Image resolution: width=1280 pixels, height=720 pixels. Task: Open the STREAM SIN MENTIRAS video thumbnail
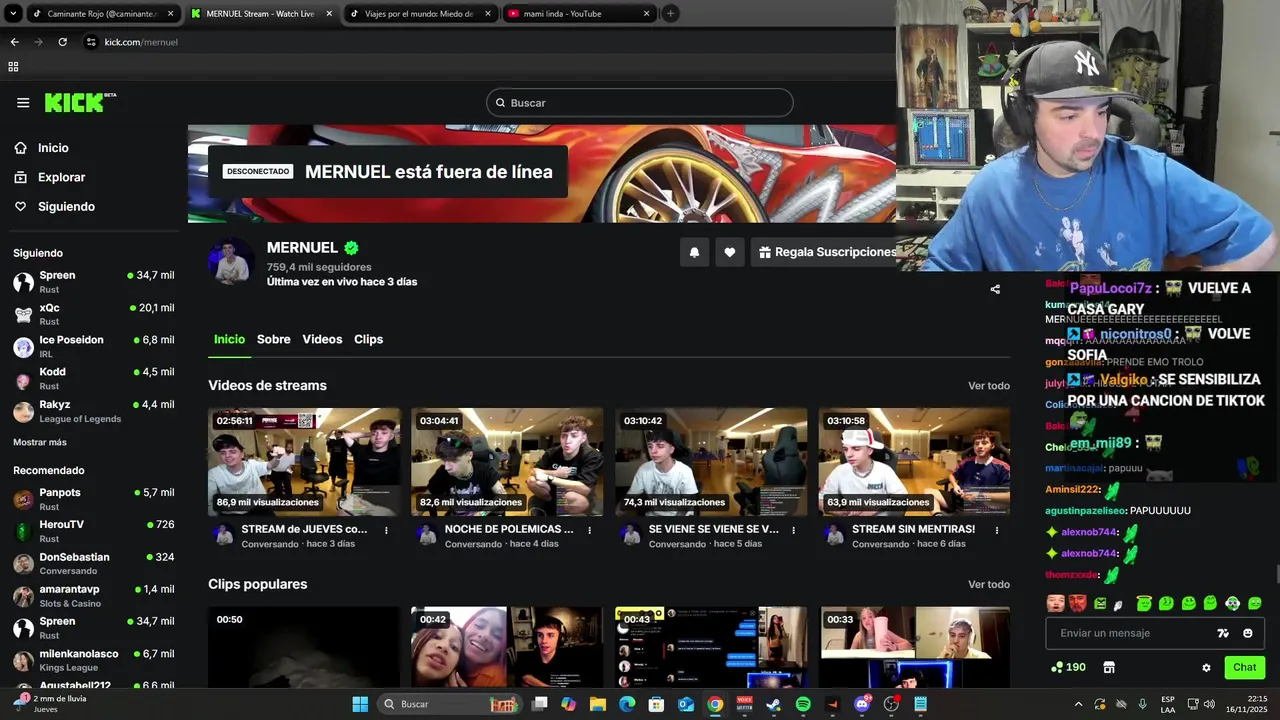(914, 461)
